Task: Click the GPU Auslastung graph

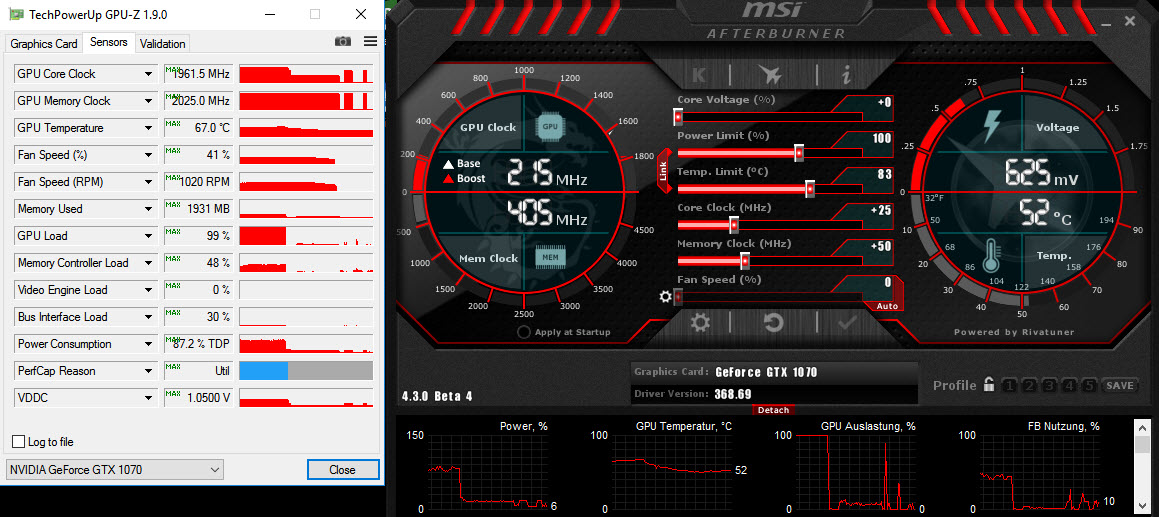Action: [854, 473]
